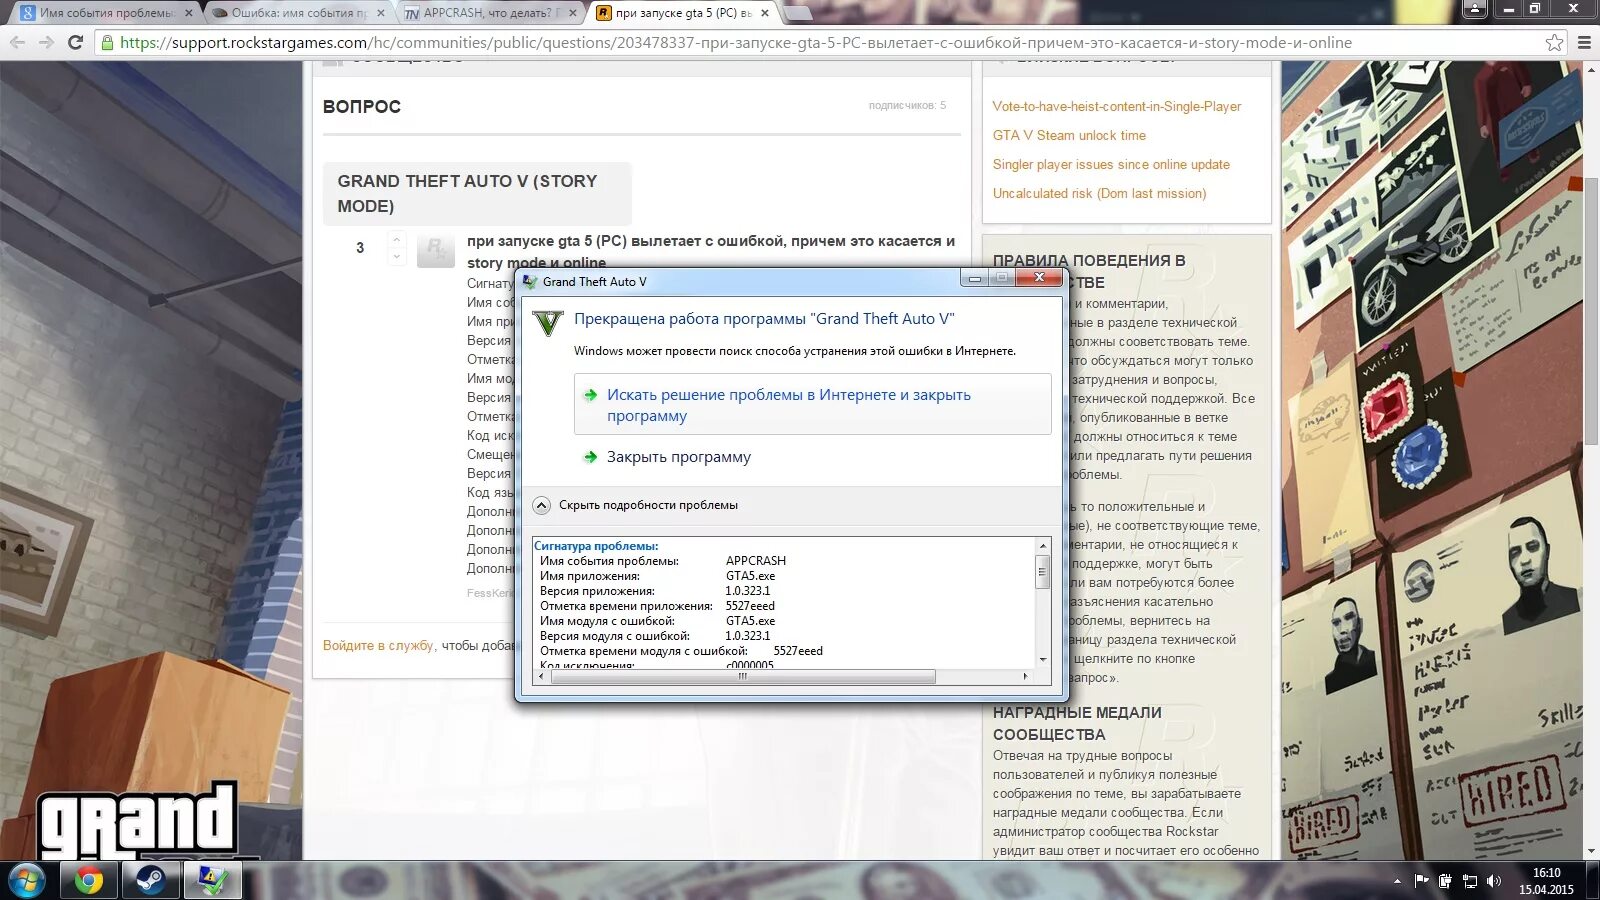Open Action Center flag icon
This screenshot has width=1600, height=900.
pyautogui.click(x=1421, y=881)
